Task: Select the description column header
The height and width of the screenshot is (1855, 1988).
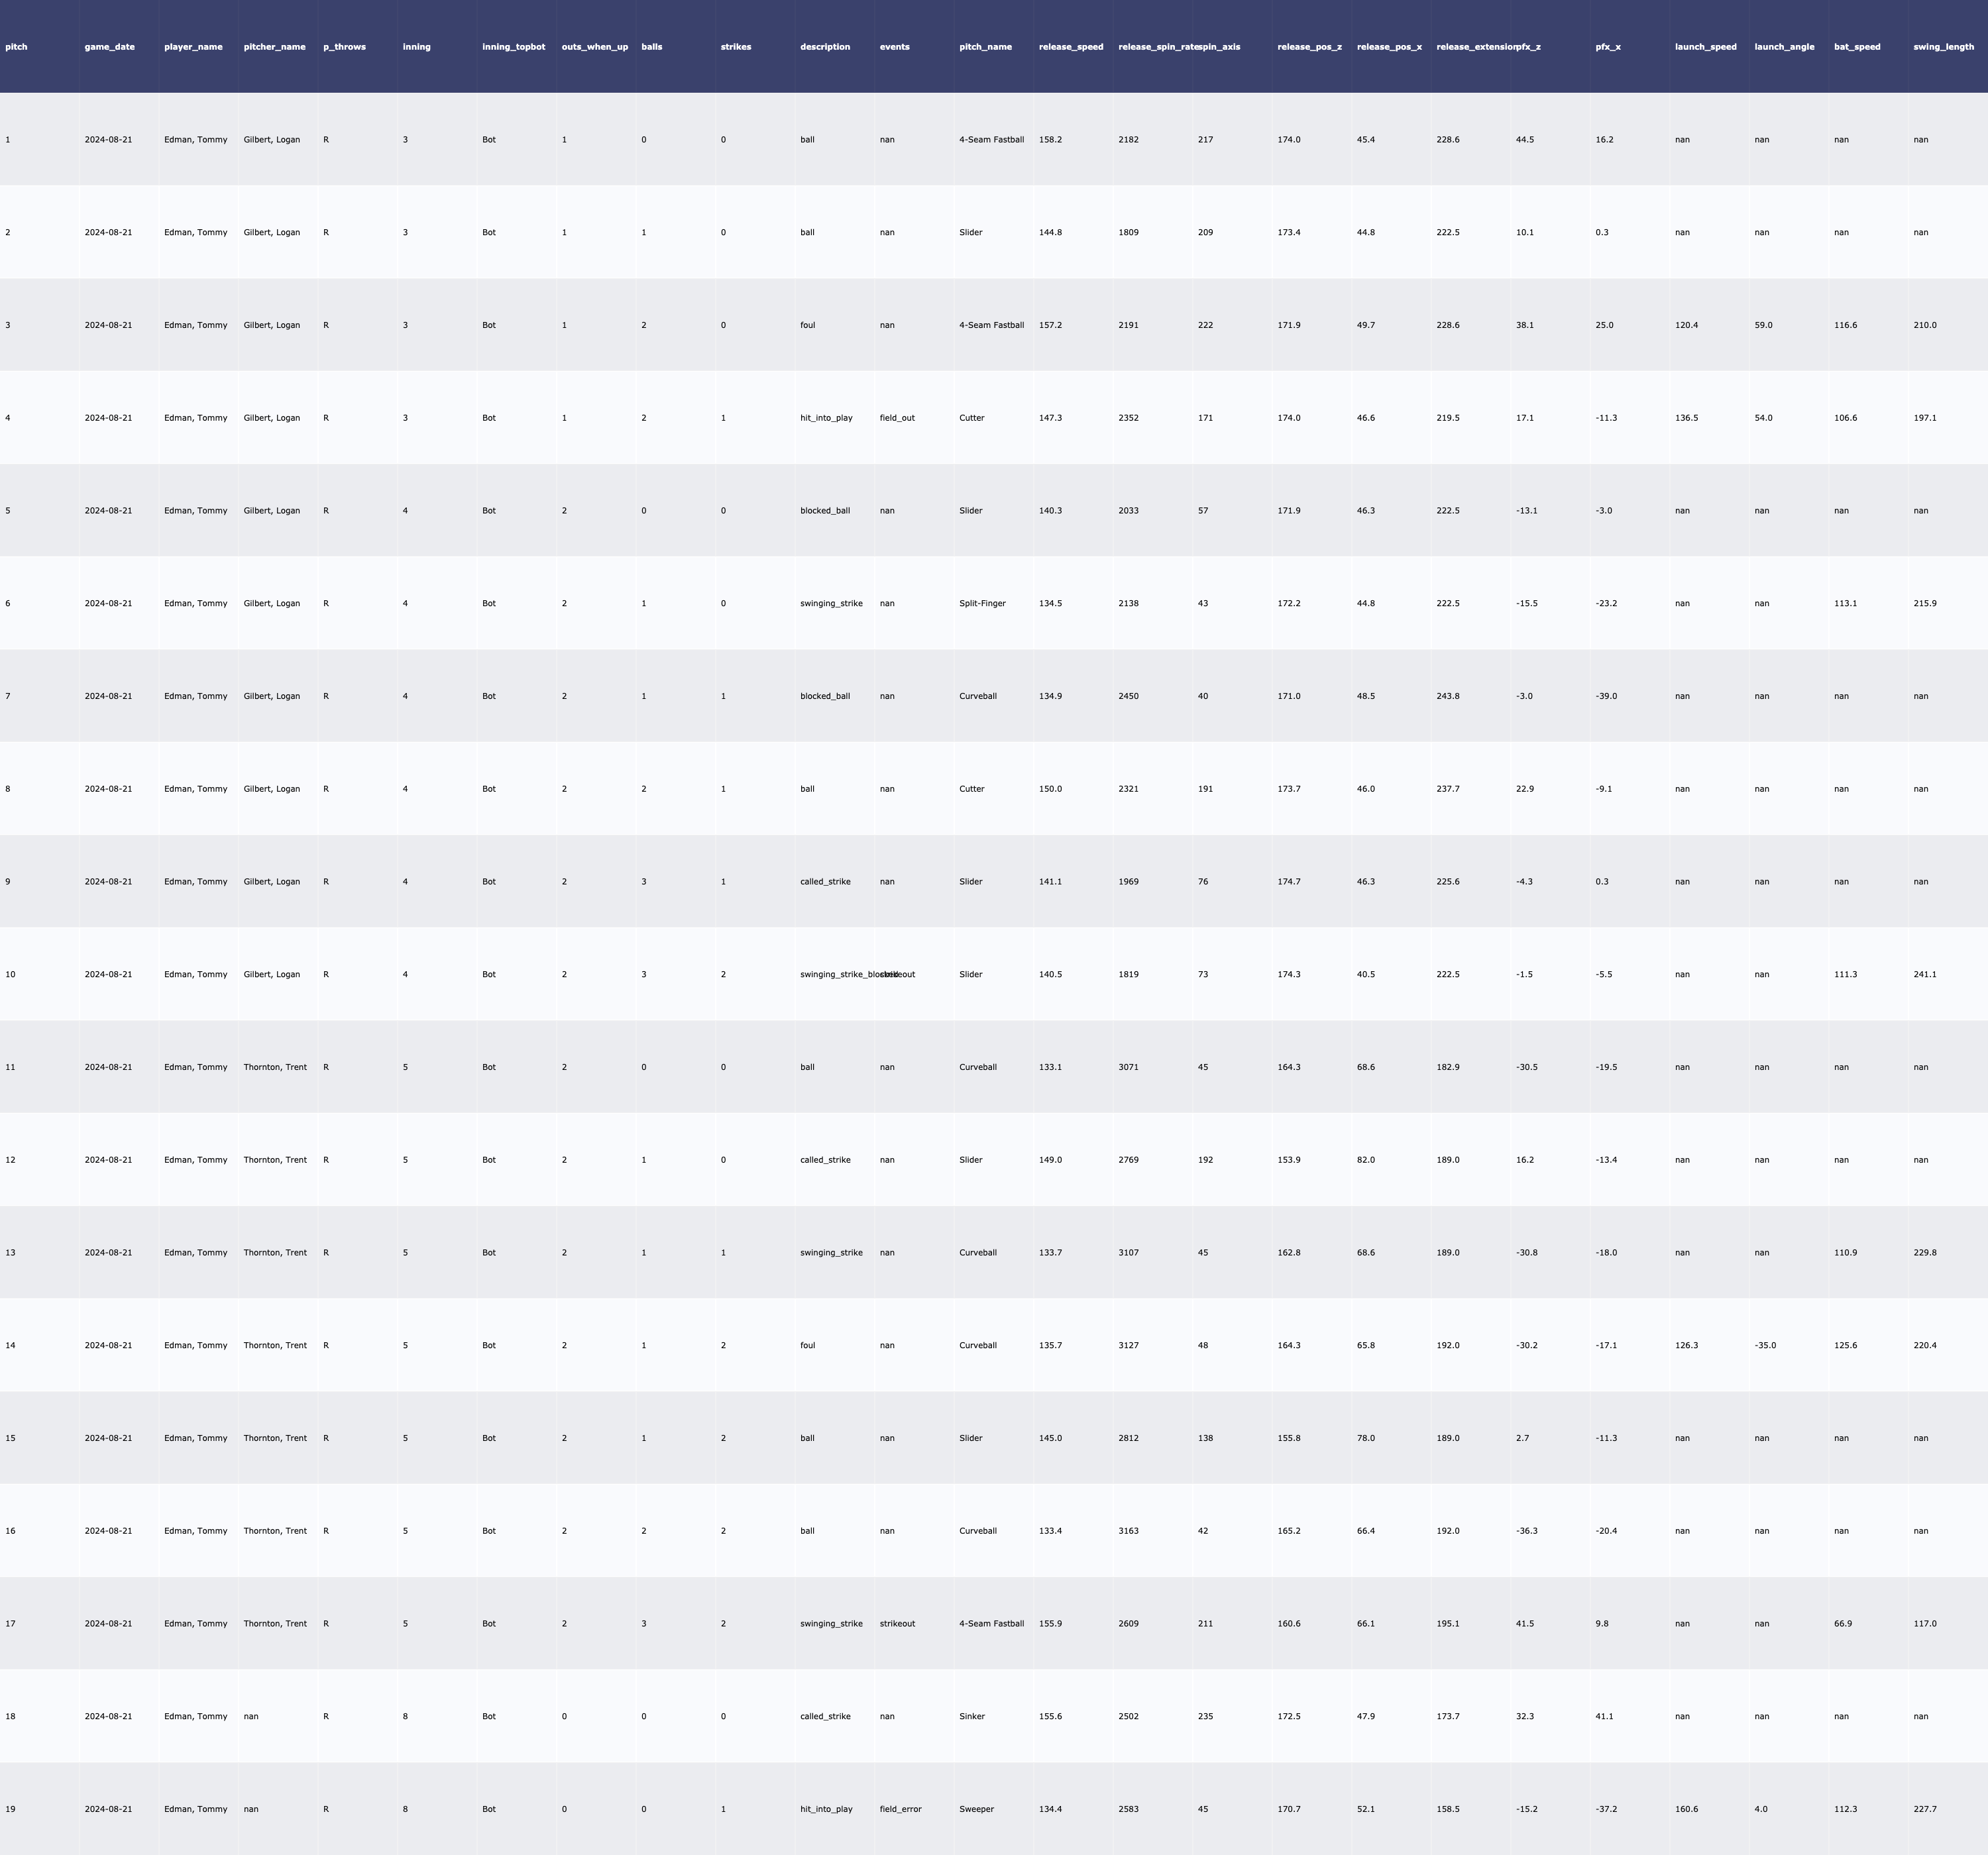Action: click(x=825, y=47)
